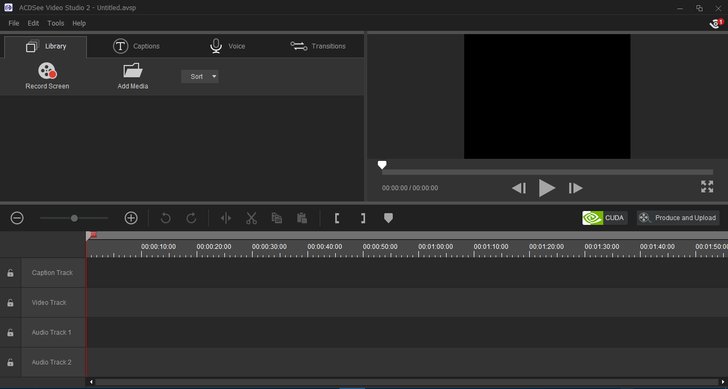This screenshot has height=389, width=728.
Task: Click the Paste clipboard icon
Action: [302, 218]
